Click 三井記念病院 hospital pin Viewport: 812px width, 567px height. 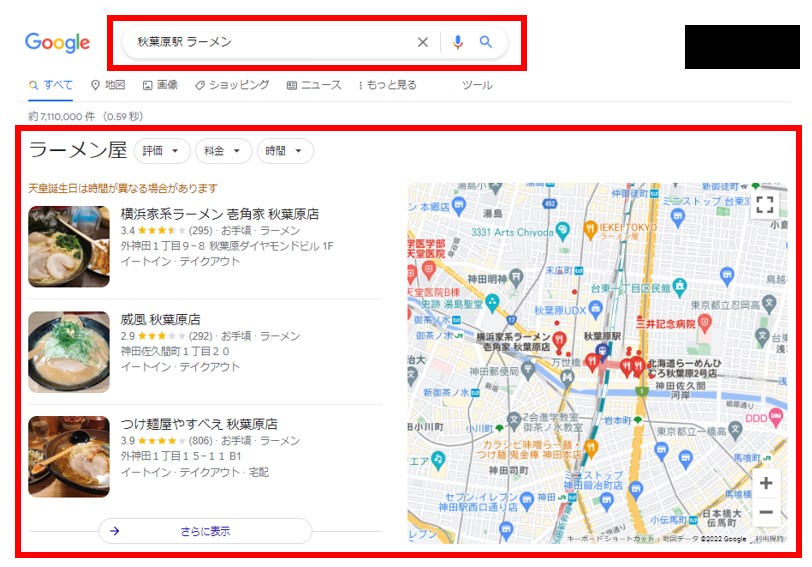(704, 324)
